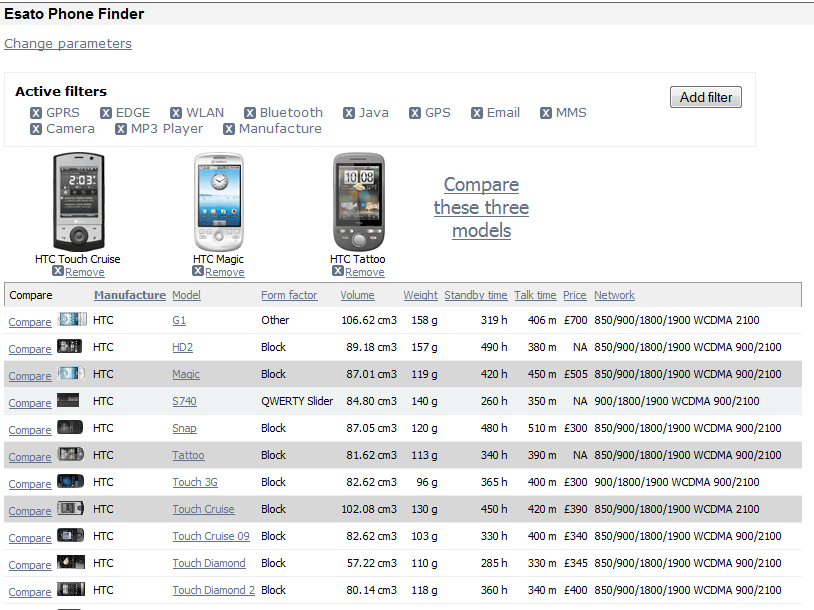The image size is (814, 610).
Task: Remove HTC Tattoo from comparison
Action: (x=365, y=272)
